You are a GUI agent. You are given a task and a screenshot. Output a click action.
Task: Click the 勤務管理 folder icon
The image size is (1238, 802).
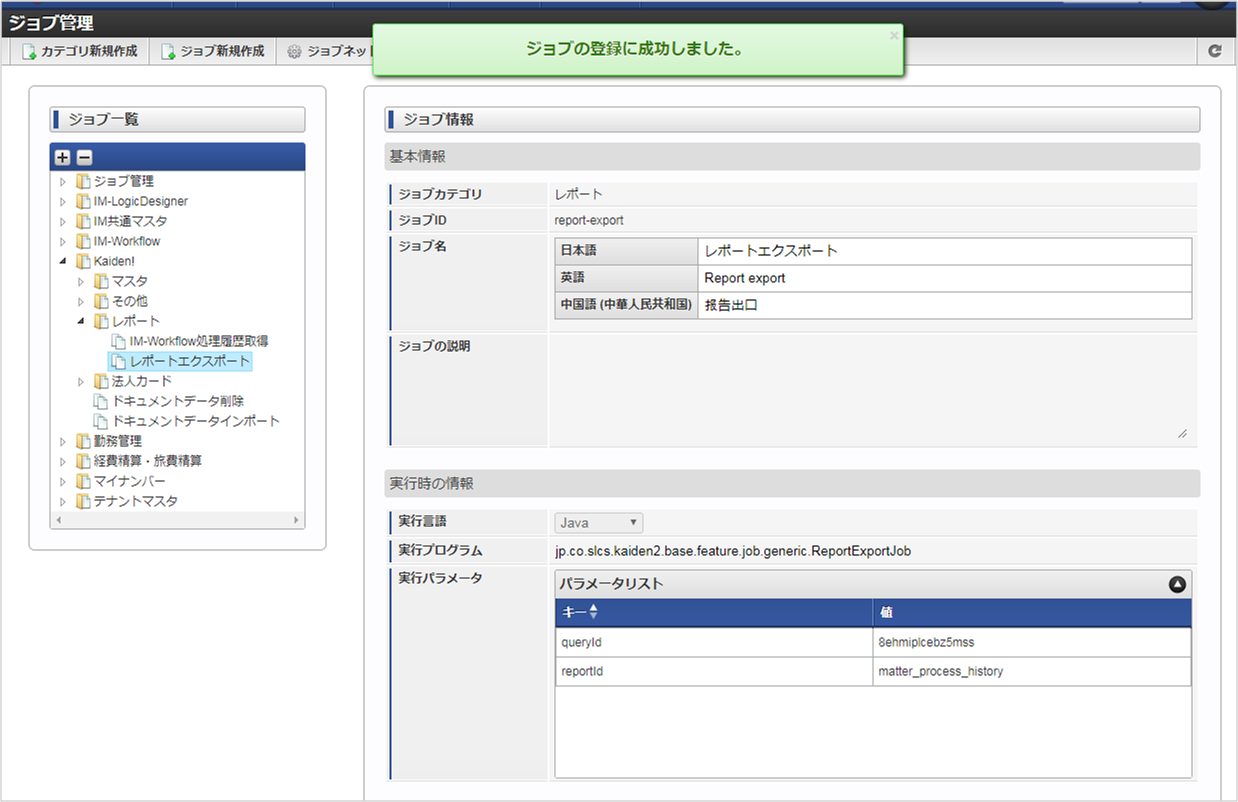(83, 441)
